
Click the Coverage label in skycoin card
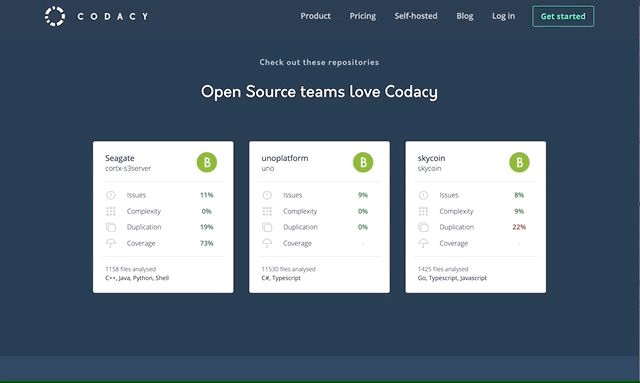pos(453,243)
